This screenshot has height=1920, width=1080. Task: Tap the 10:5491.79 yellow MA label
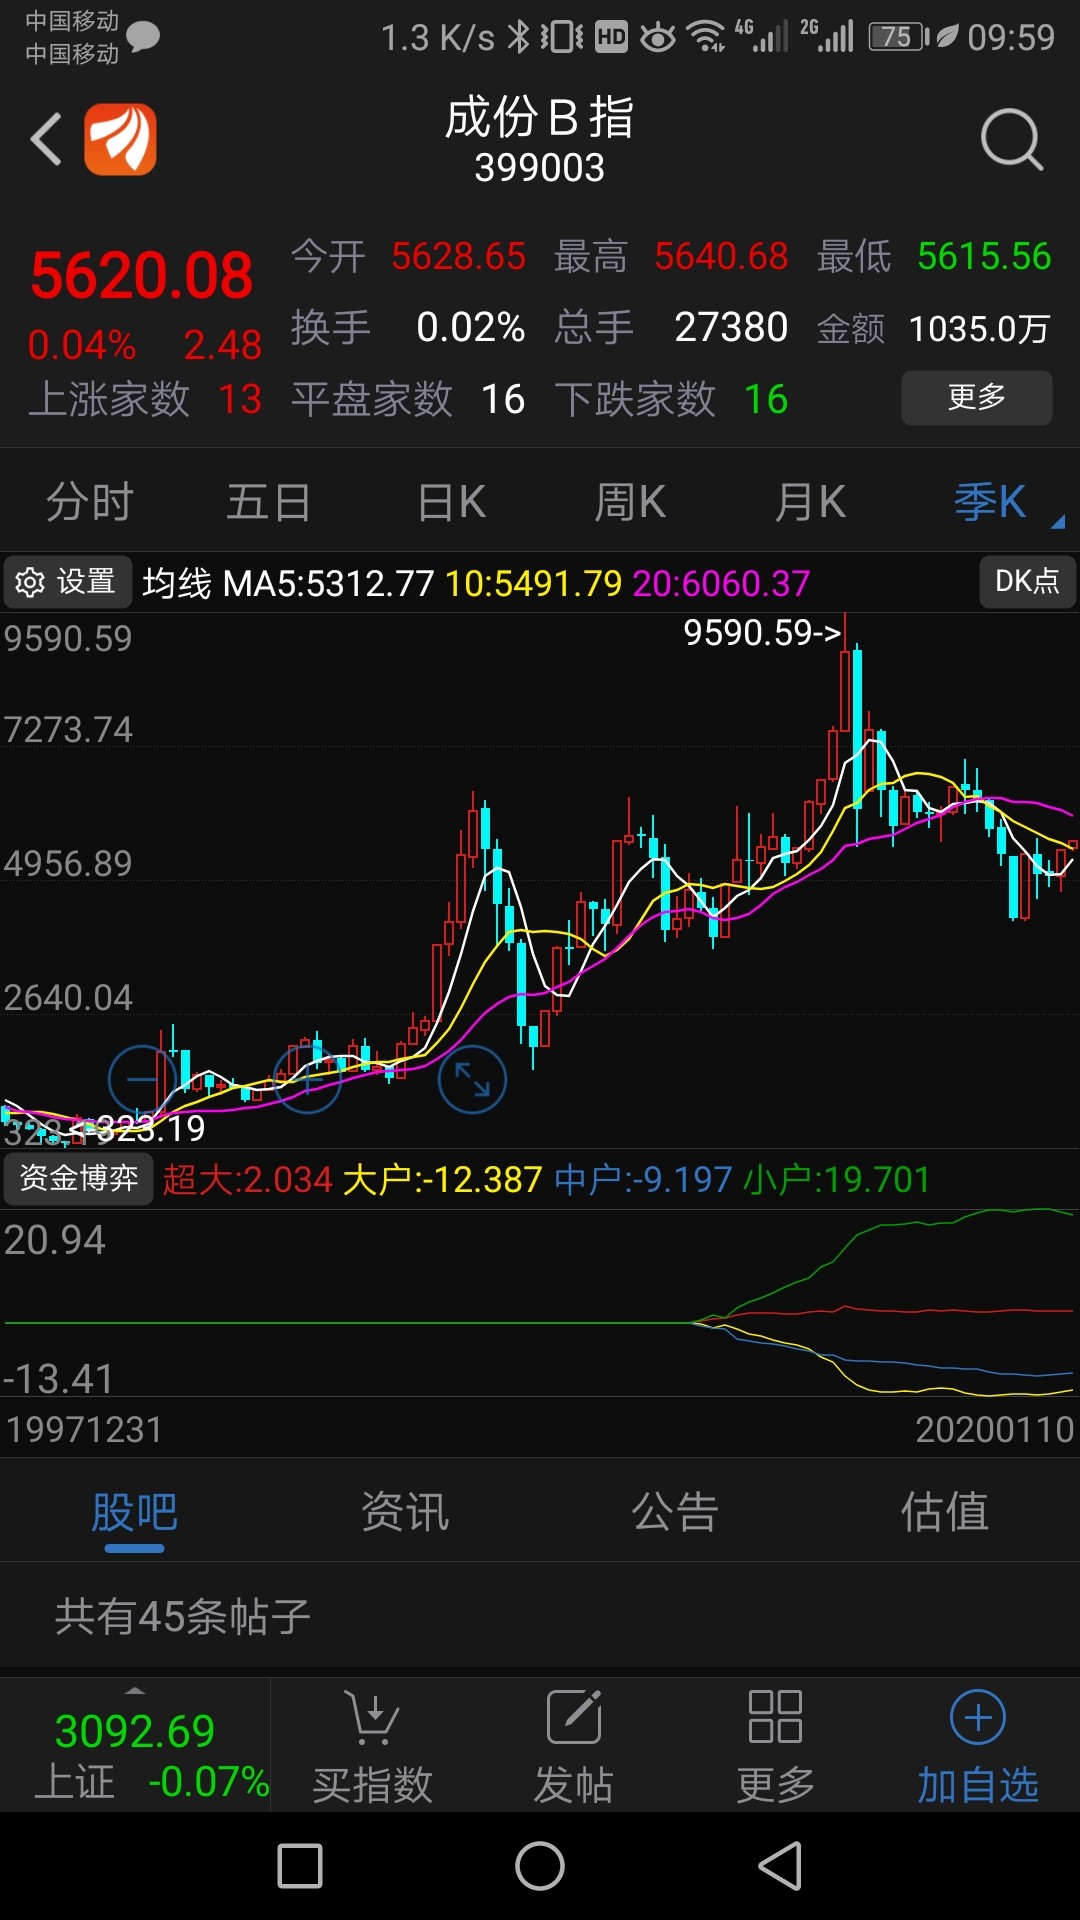pyautogui.click(x=533, y=583)
